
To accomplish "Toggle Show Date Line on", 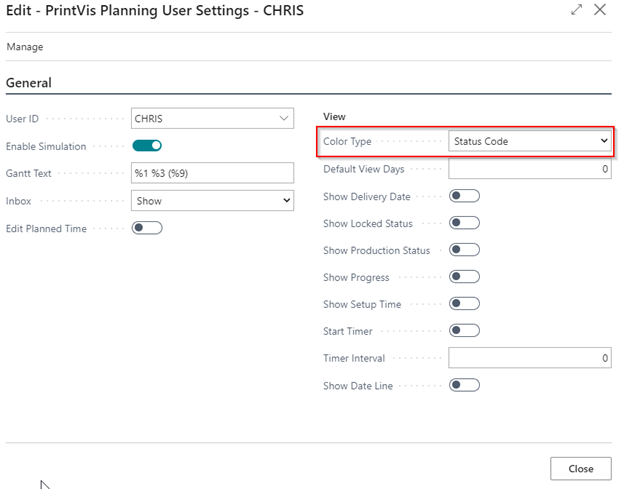I will coord(464,385).
